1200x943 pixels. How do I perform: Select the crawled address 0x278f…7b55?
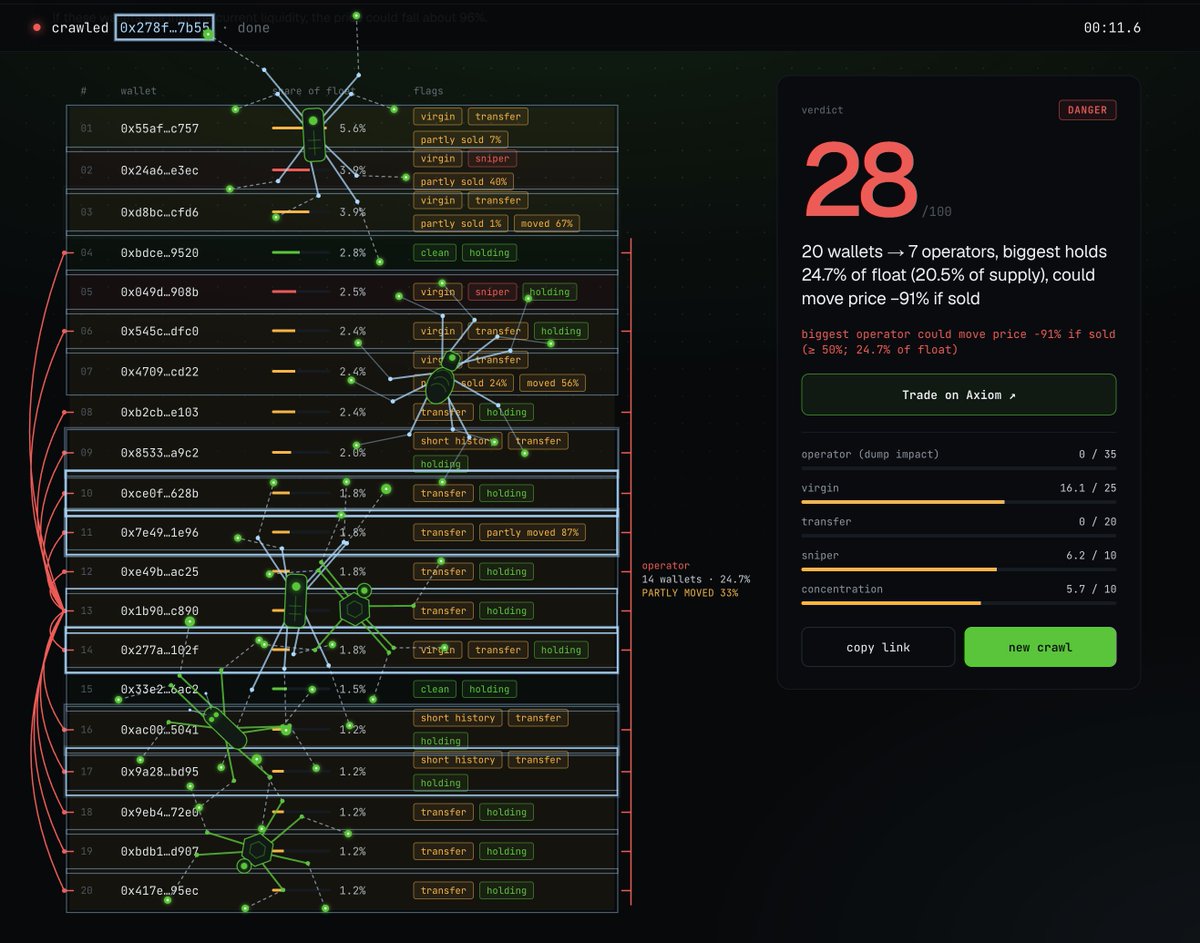click(x=165, y=28)
